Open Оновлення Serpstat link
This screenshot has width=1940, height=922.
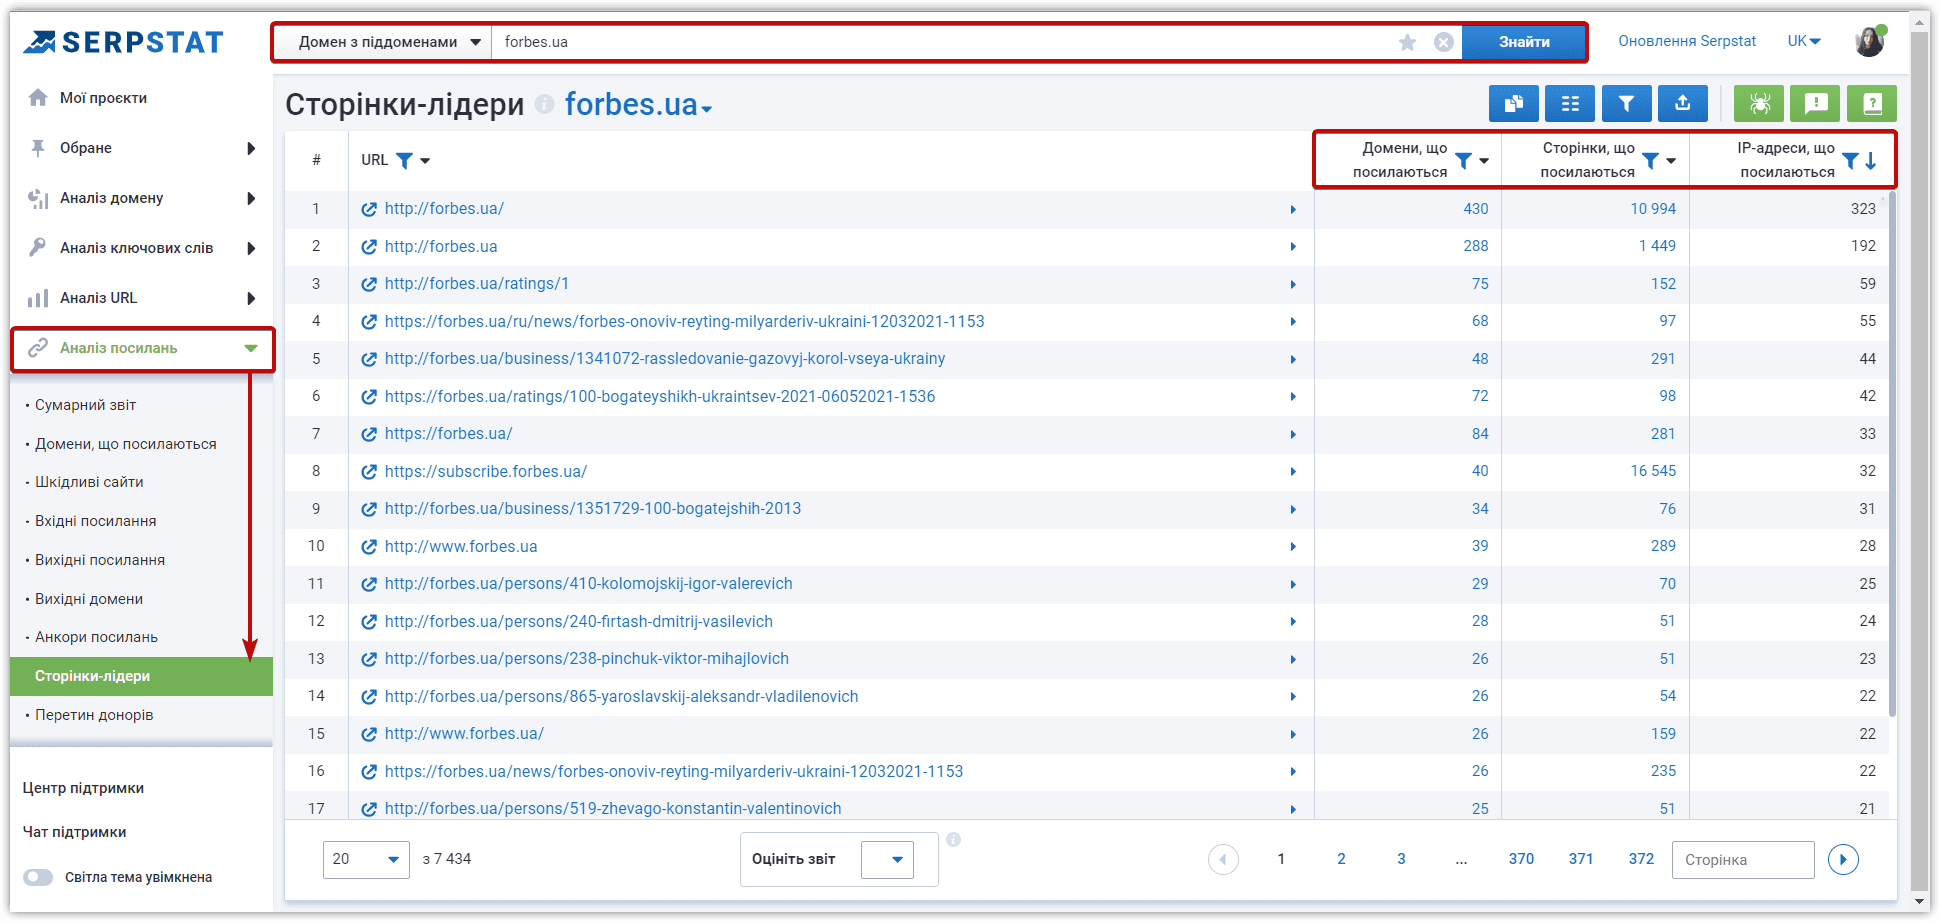1687,41
